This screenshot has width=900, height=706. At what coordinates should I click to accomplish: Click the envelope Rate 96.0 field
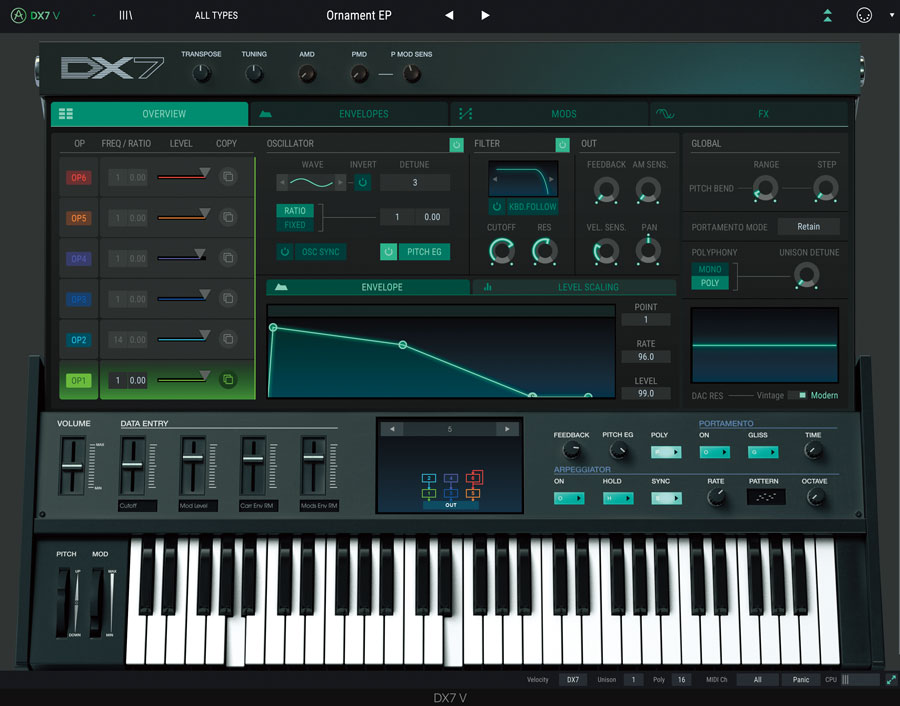click(646, 356)
